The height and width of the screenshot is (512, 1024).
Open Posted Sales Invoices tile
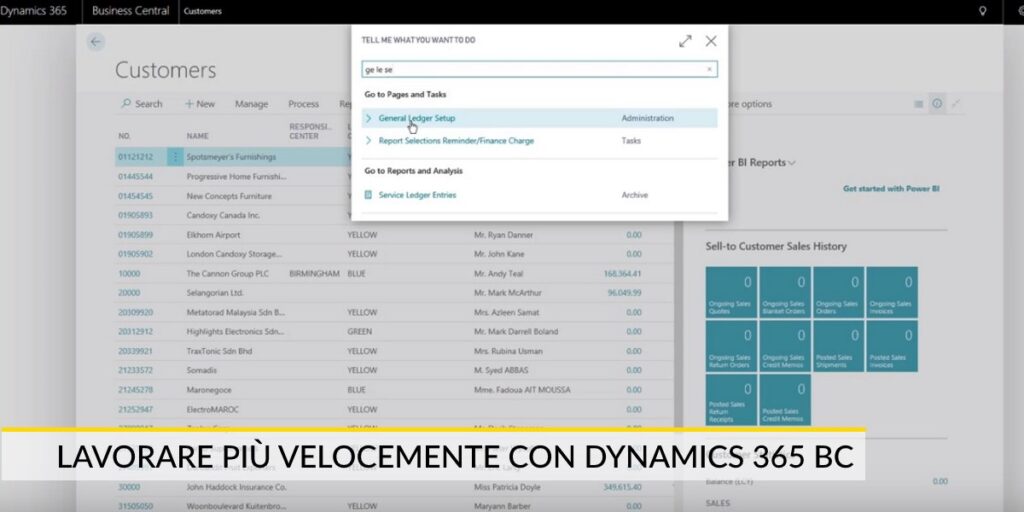click(892, 346)
